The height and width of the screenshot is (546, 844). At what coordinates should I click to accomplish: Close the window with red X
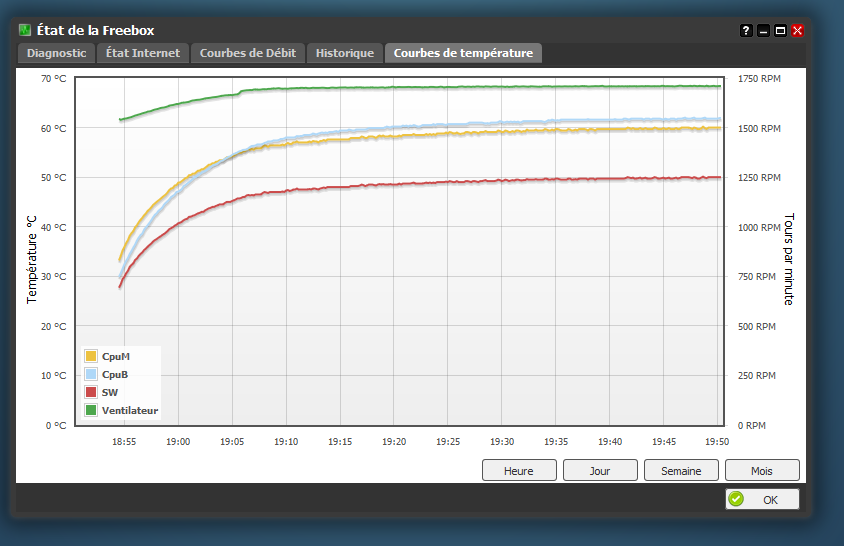[x=797, y=31]
